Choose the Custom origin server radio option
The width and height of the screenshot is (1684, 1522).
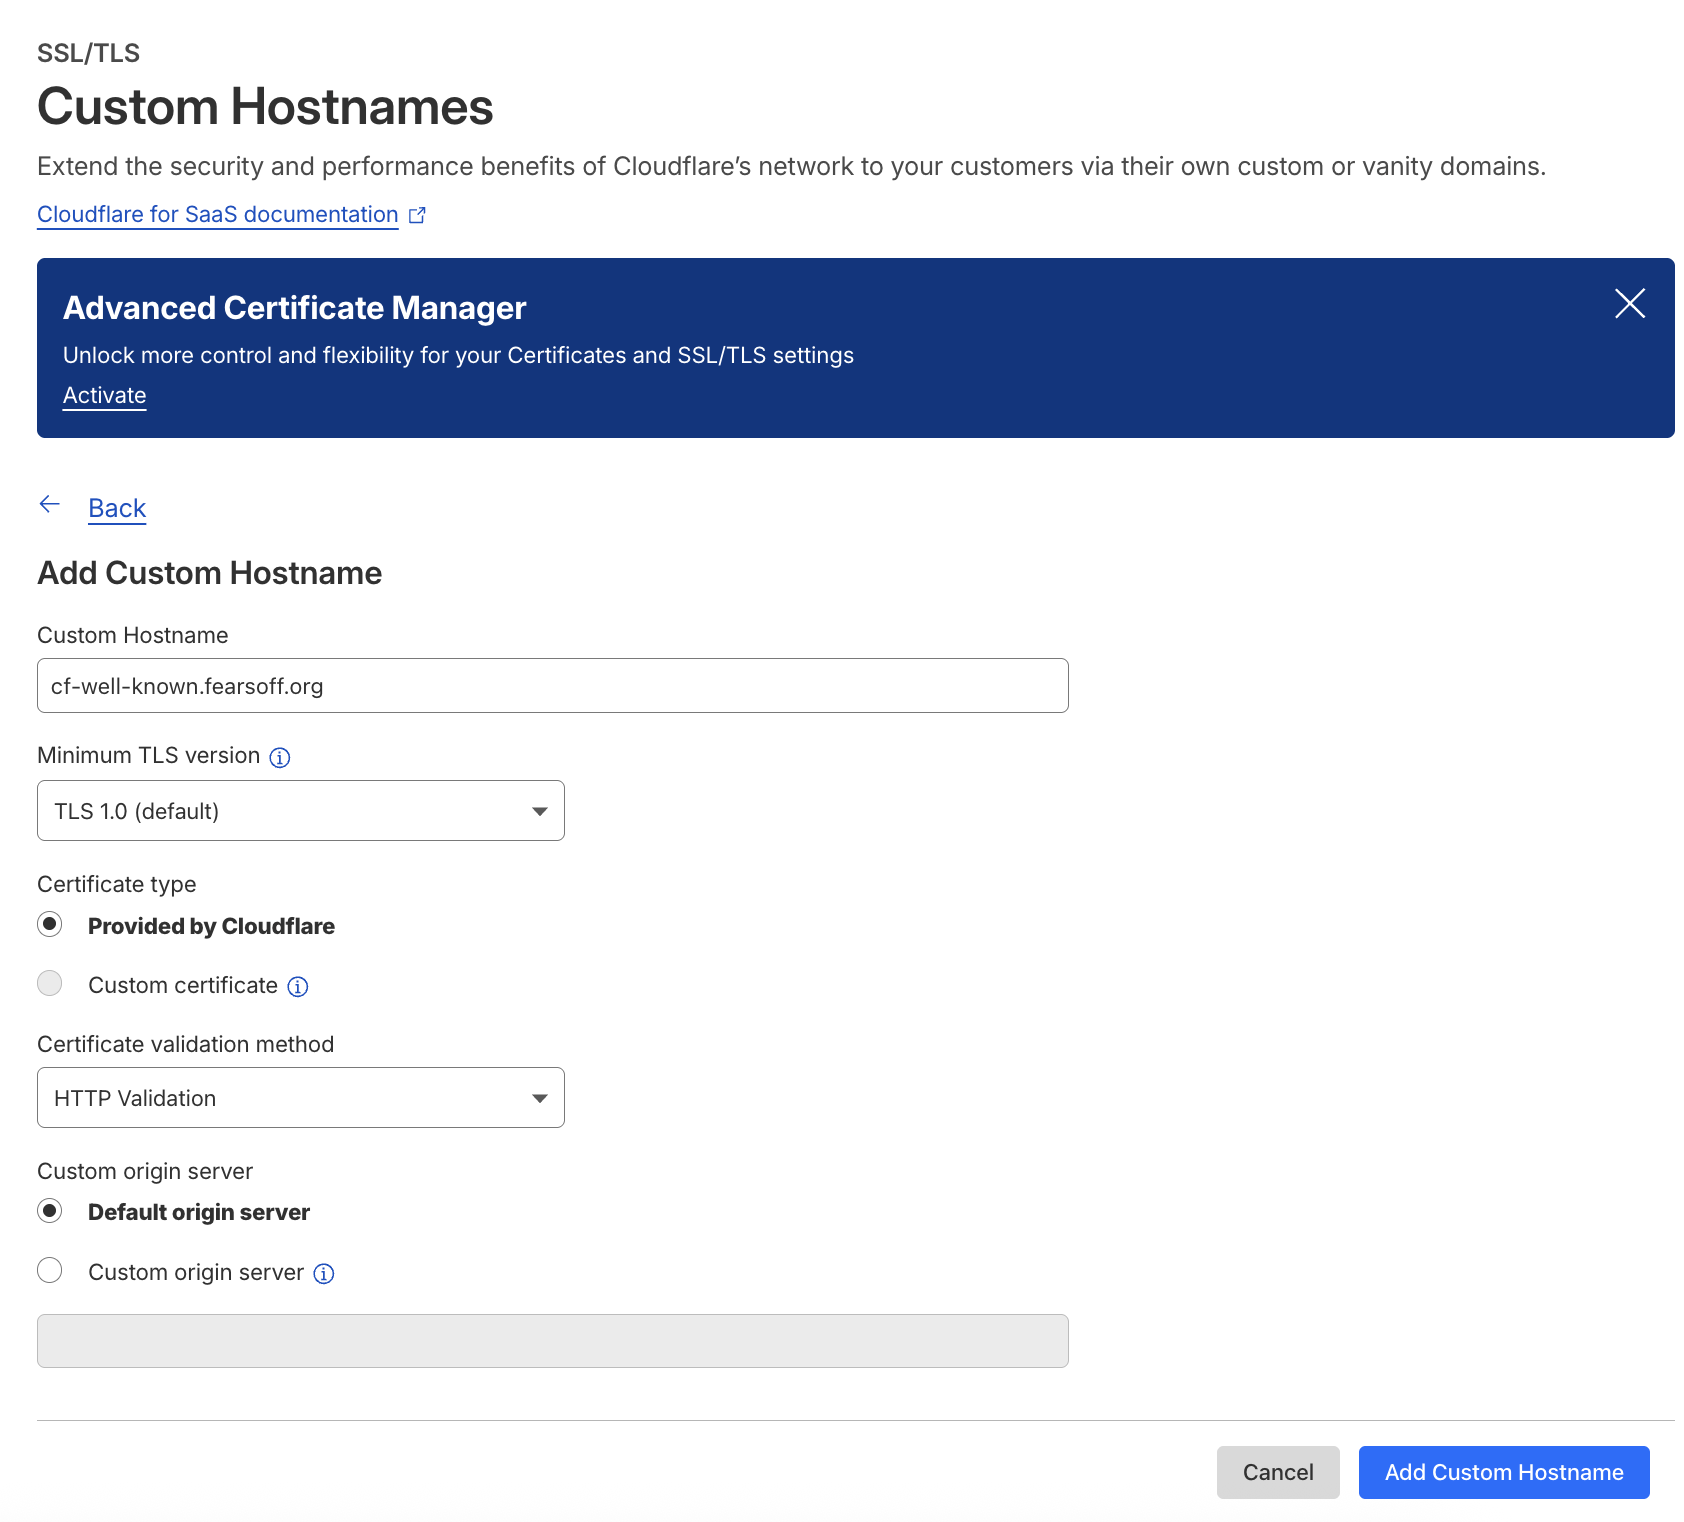click(50, 1271)
